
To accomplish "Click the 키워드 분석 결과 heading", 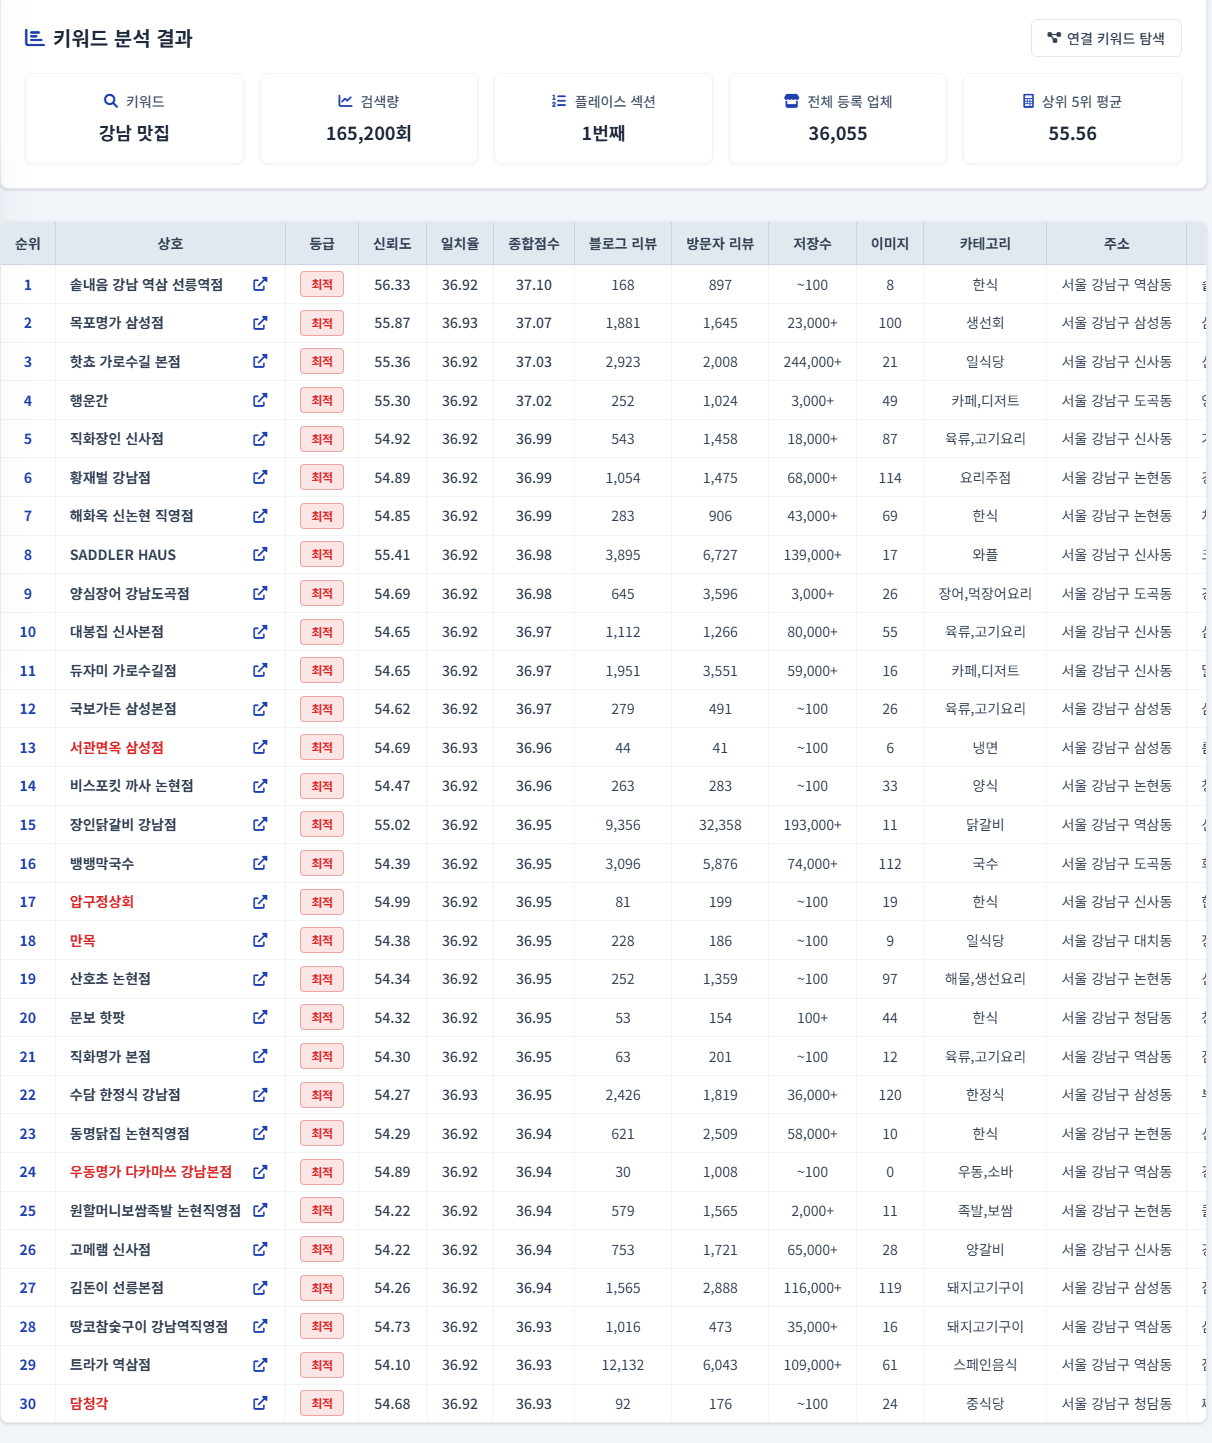I will [x=122, y=38].
